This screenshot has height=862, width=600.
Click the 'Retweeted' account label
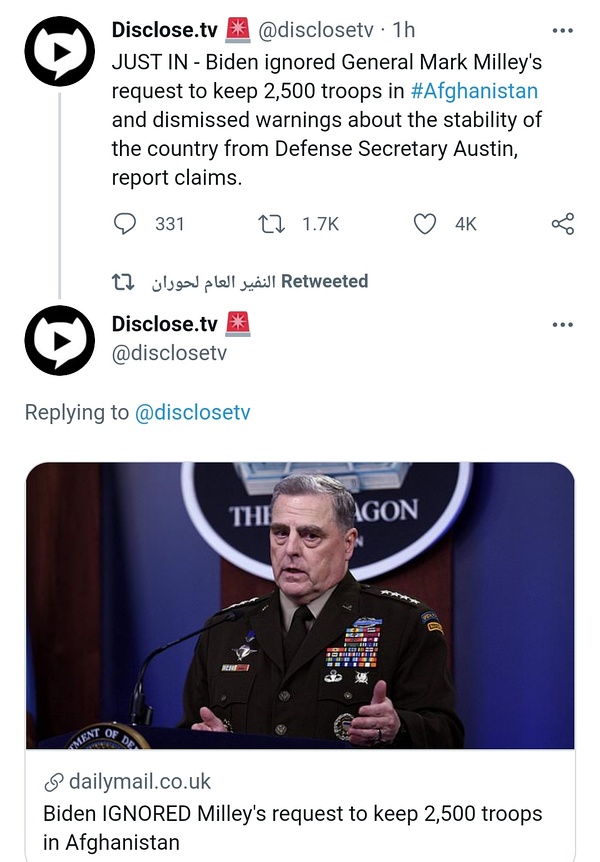260,282
